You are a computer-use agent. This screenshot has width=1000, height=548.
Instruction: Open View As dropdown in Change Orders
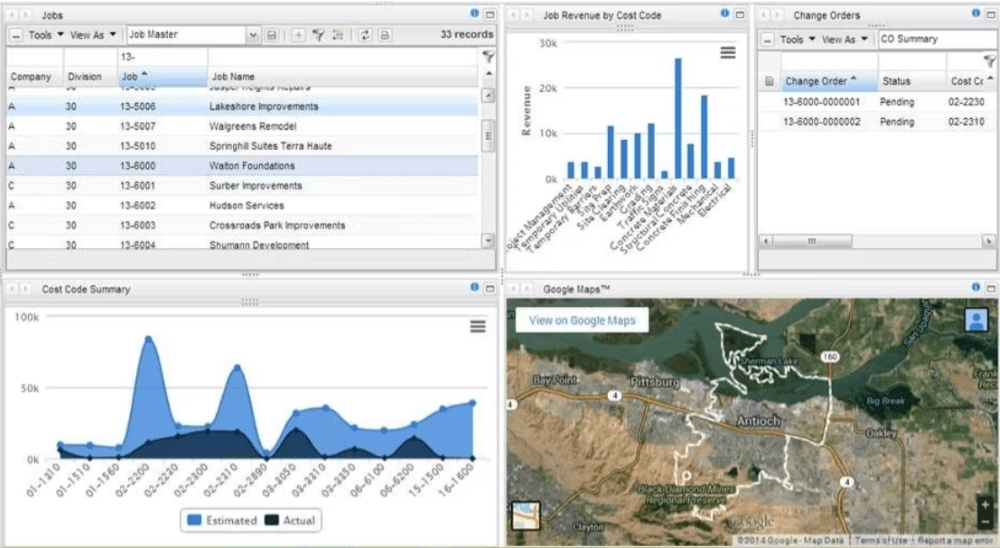coord(845,40)
